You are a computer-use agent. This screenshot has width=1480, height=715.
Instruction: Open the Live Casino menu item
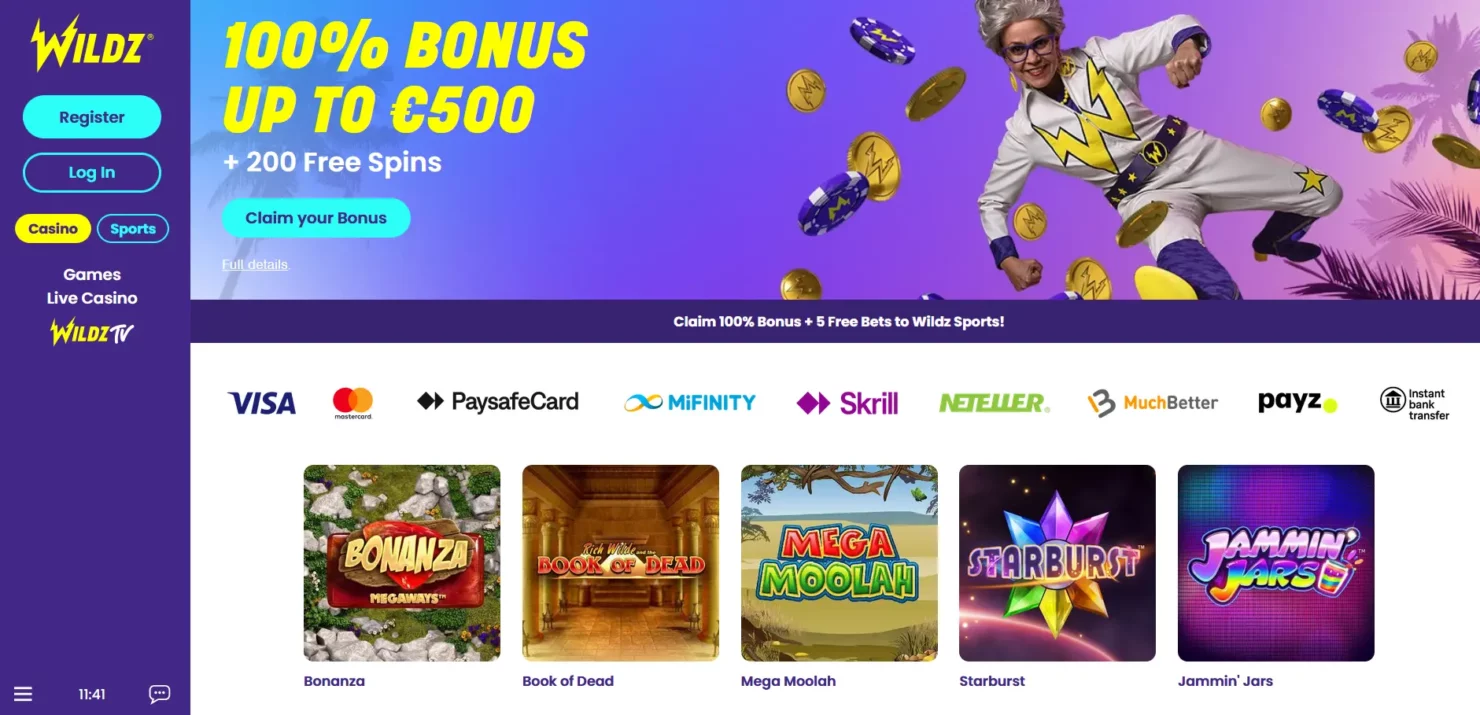tap(92, 298)
